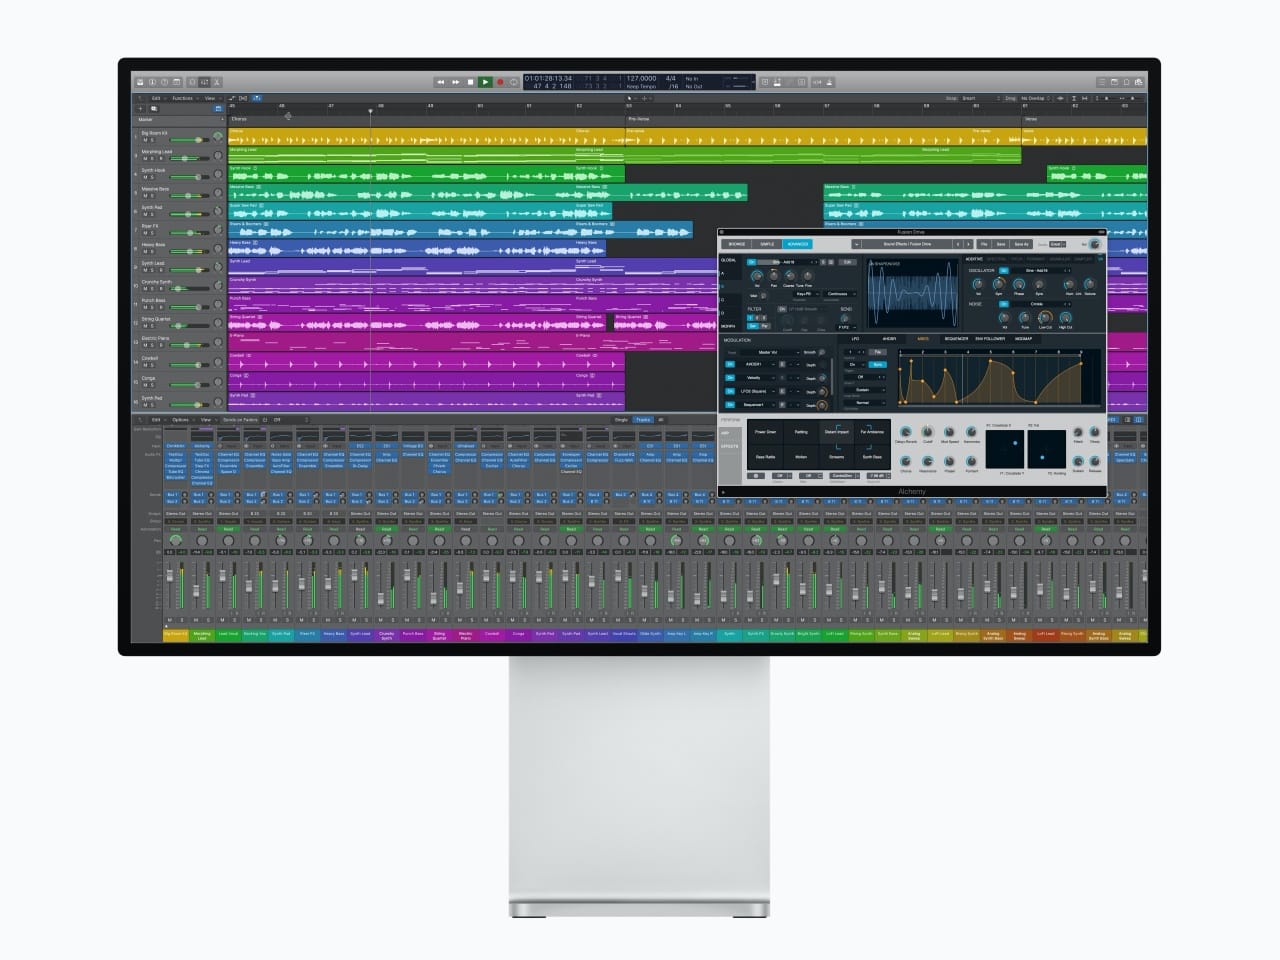Open the mixer Options menu
1280x960 pixels.
click(x=181, y=420)
